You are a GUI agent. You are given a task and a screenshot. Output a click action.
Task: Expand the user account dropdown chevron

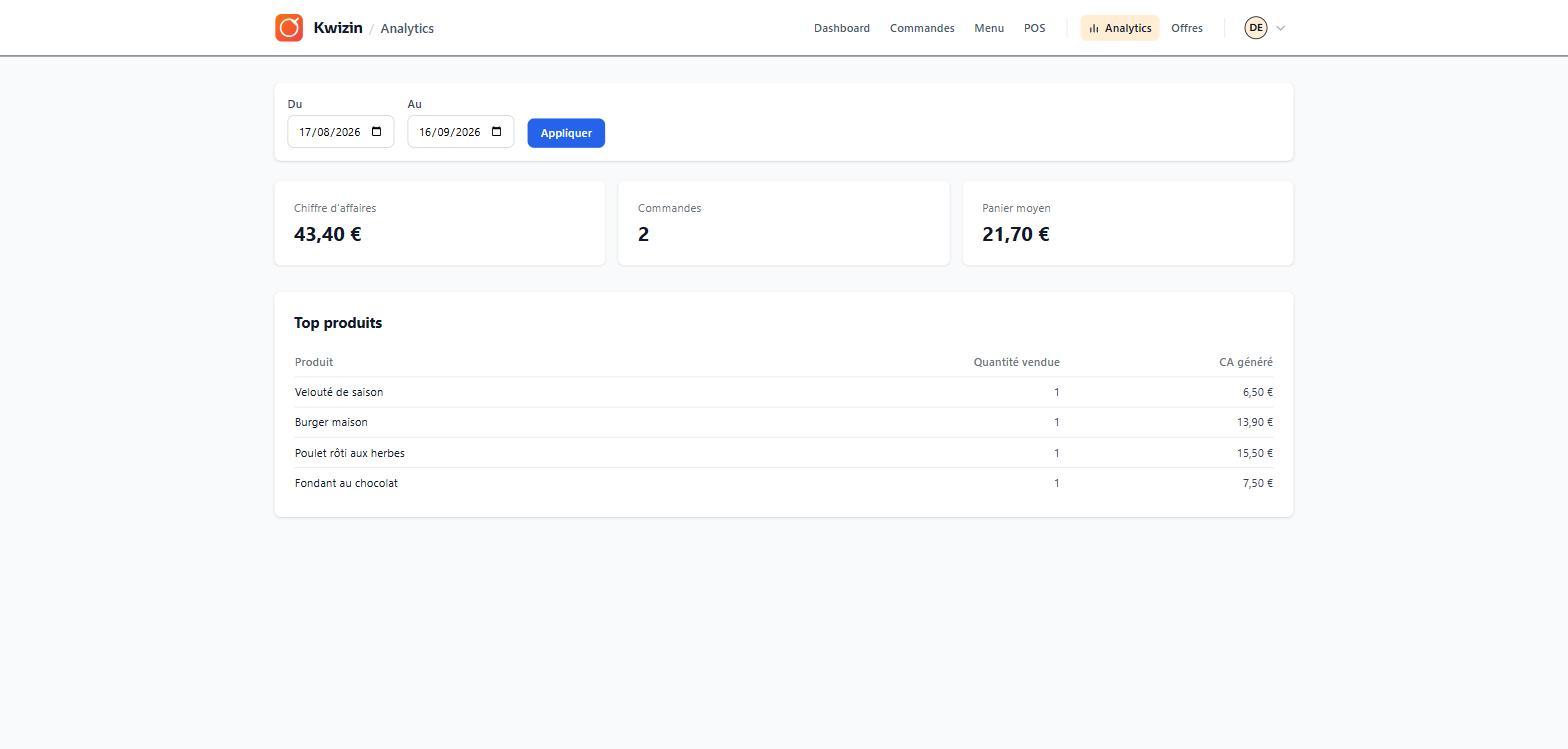coord(1280,28)
